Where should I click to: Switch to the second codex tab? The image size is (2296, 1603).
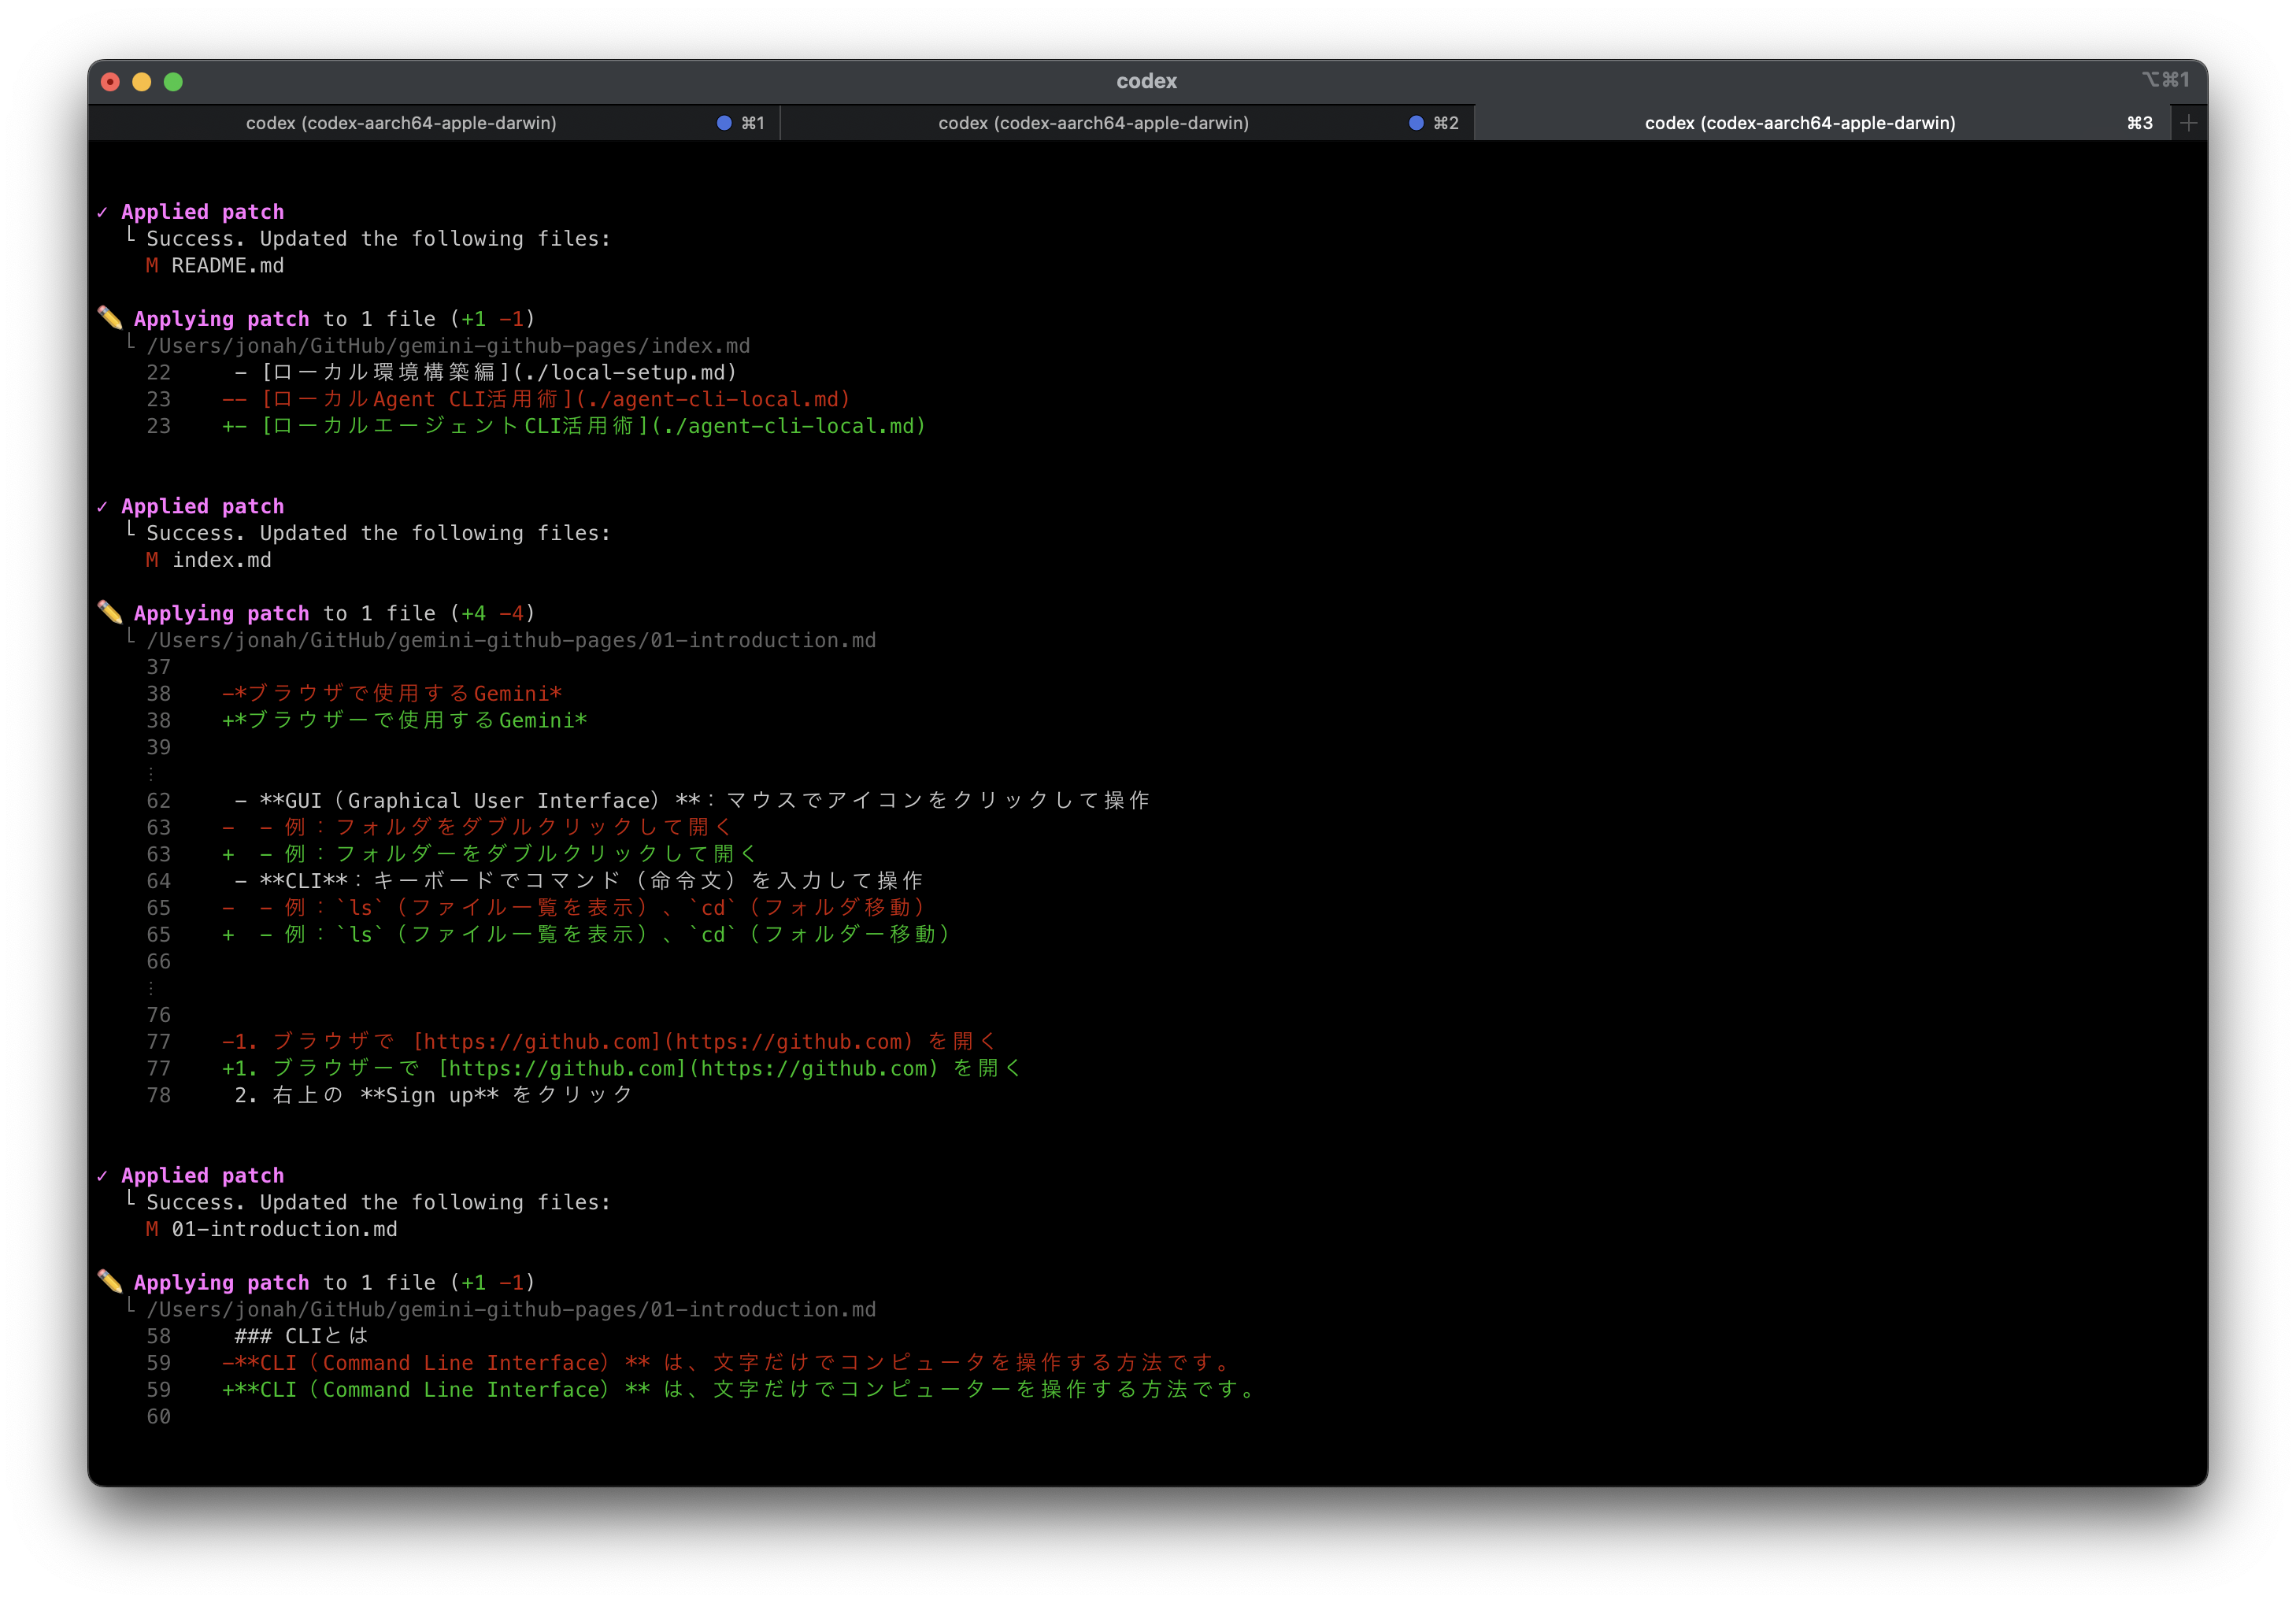[1093, 122]
